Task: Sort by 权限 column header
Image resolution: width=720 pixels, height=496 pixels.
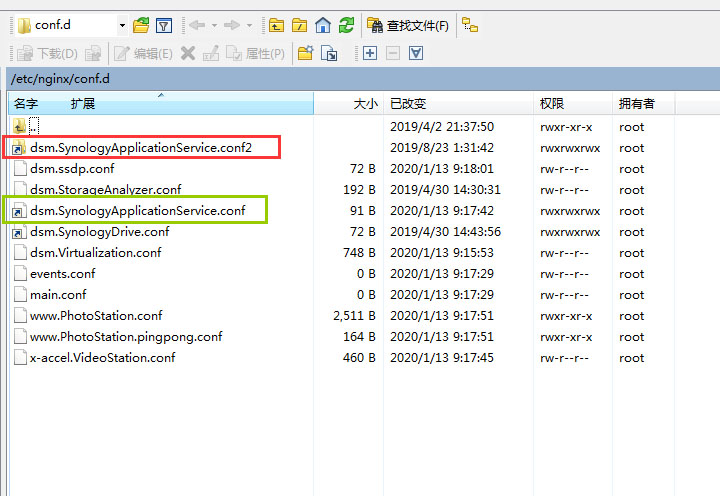Action: 551,104
